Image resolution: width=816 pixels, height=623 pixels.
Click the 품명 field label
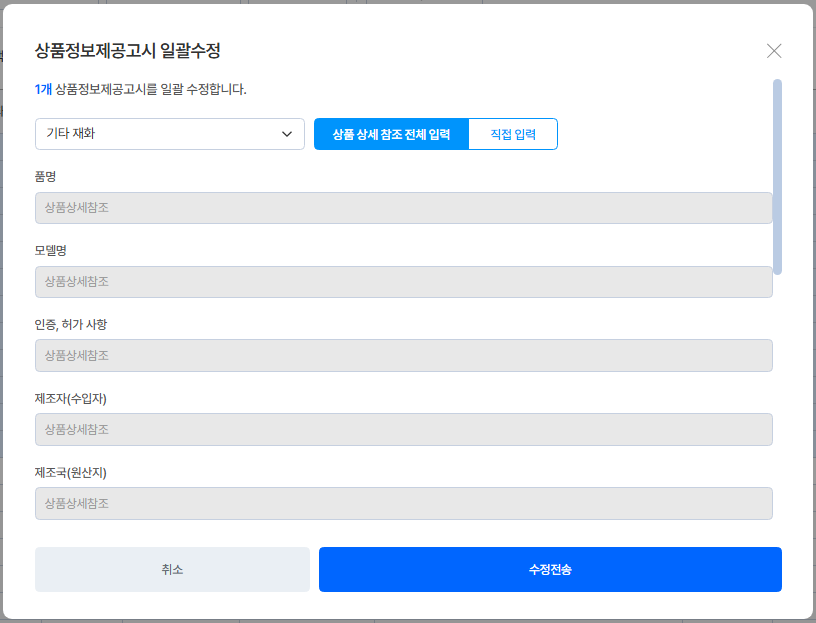tap(45, 176)
